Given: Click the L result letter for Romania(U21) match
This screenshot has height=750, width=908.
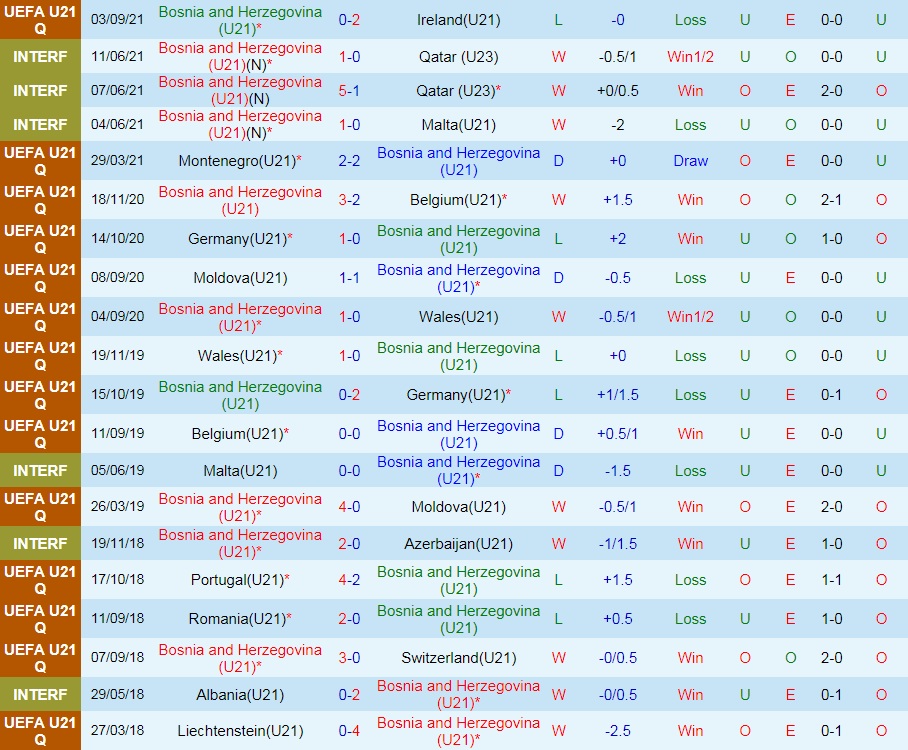Looking at the screenshot, I should [558, 619].
